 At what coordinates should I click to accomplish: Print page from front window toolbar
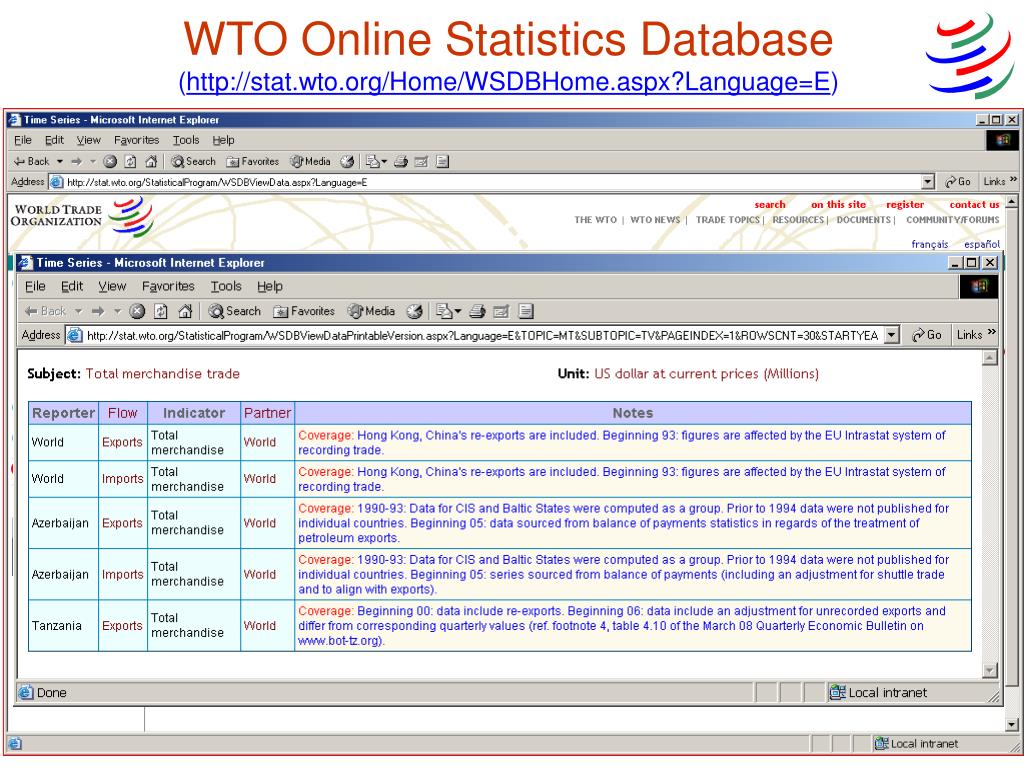click(477, 312)
